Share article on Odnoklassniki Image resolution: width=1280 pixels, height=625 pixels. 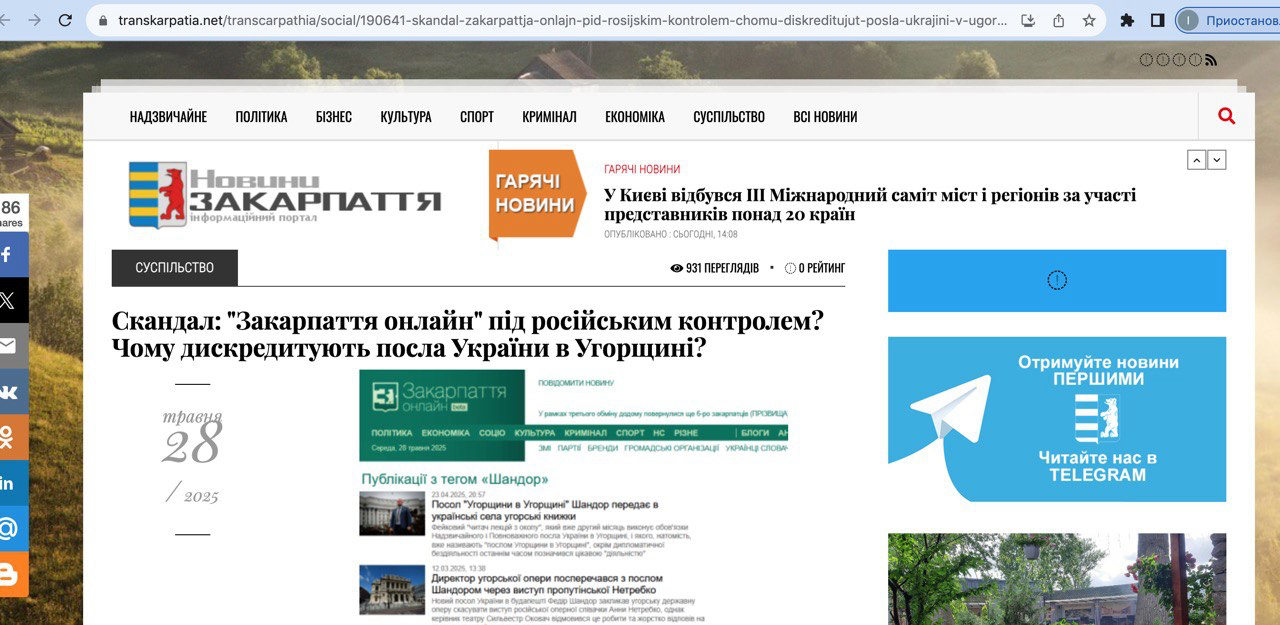14,437
